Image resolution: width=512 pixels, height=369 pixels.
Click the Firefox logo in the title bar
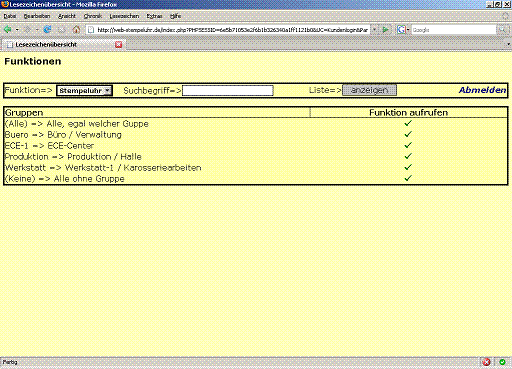5,4
